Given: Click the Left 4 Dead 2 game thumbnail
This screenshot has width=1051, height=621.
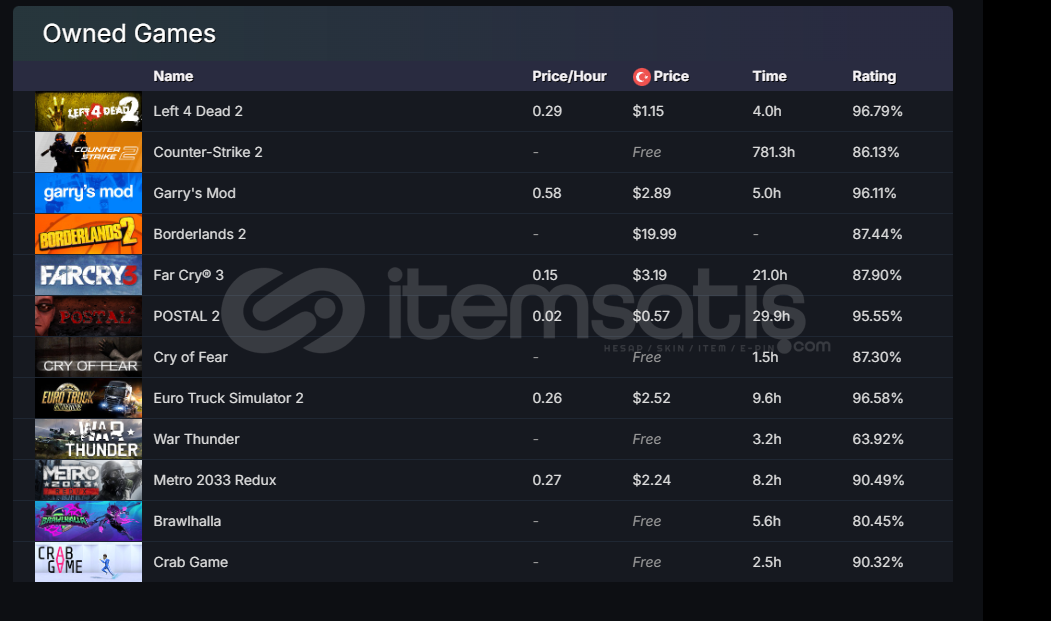Looking at the screenshot, I should click(x=88, y=112).
